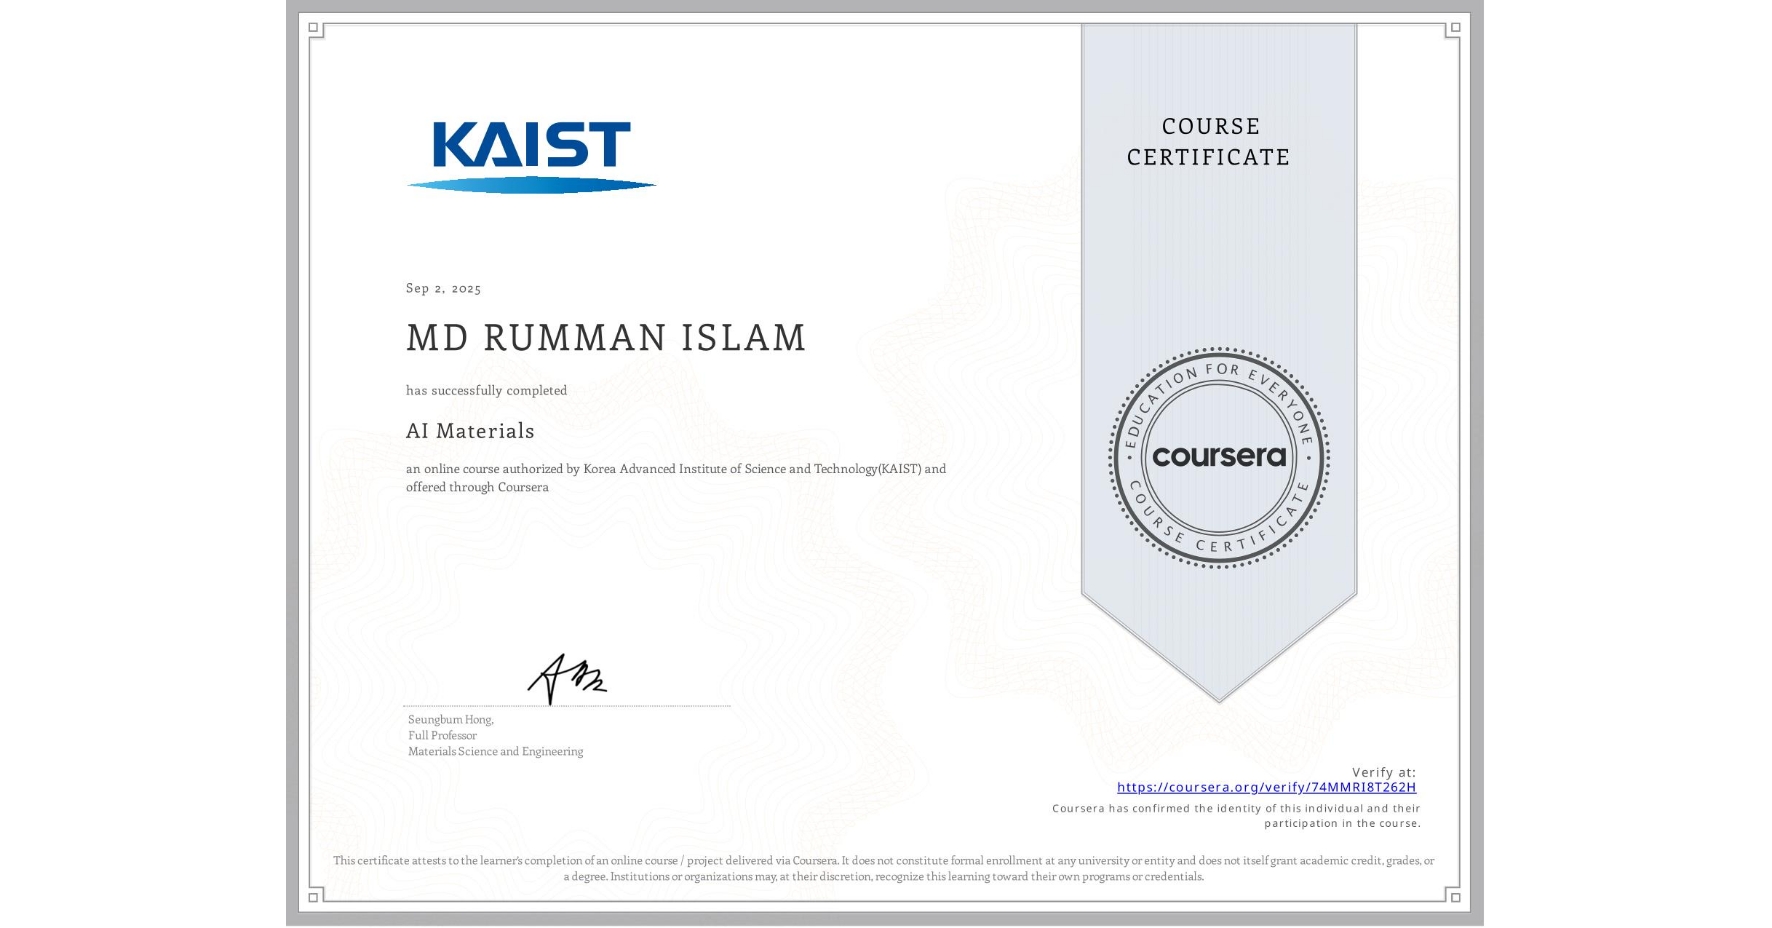Open the coursera.org verify link

1266,787
